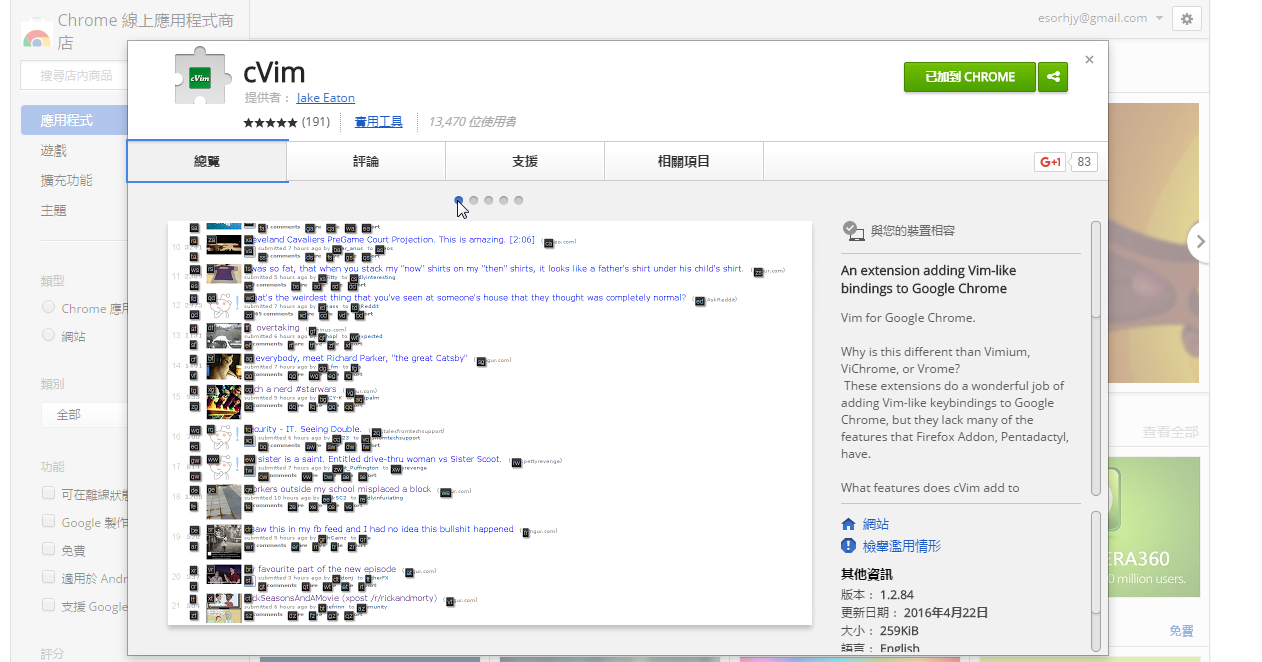Expand the right-edge chevron arrow panel
Viewport: 1262px width, 662px height.
1199,241
